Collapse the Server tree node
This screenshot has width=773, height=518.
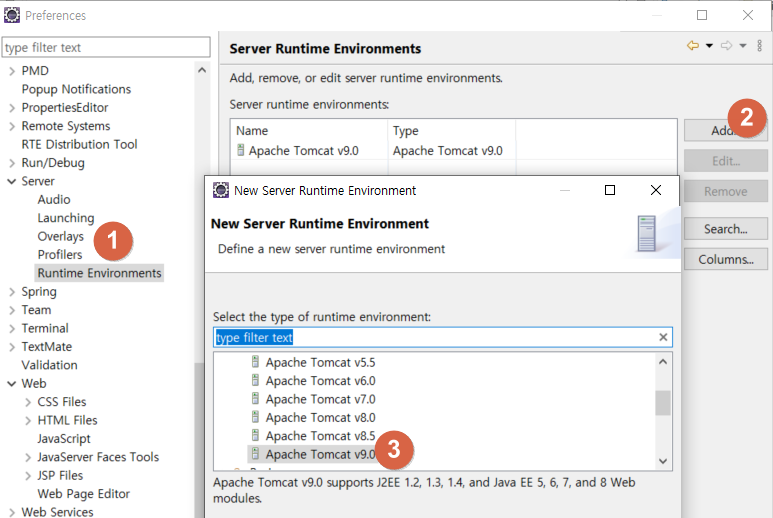coord(12,181)
